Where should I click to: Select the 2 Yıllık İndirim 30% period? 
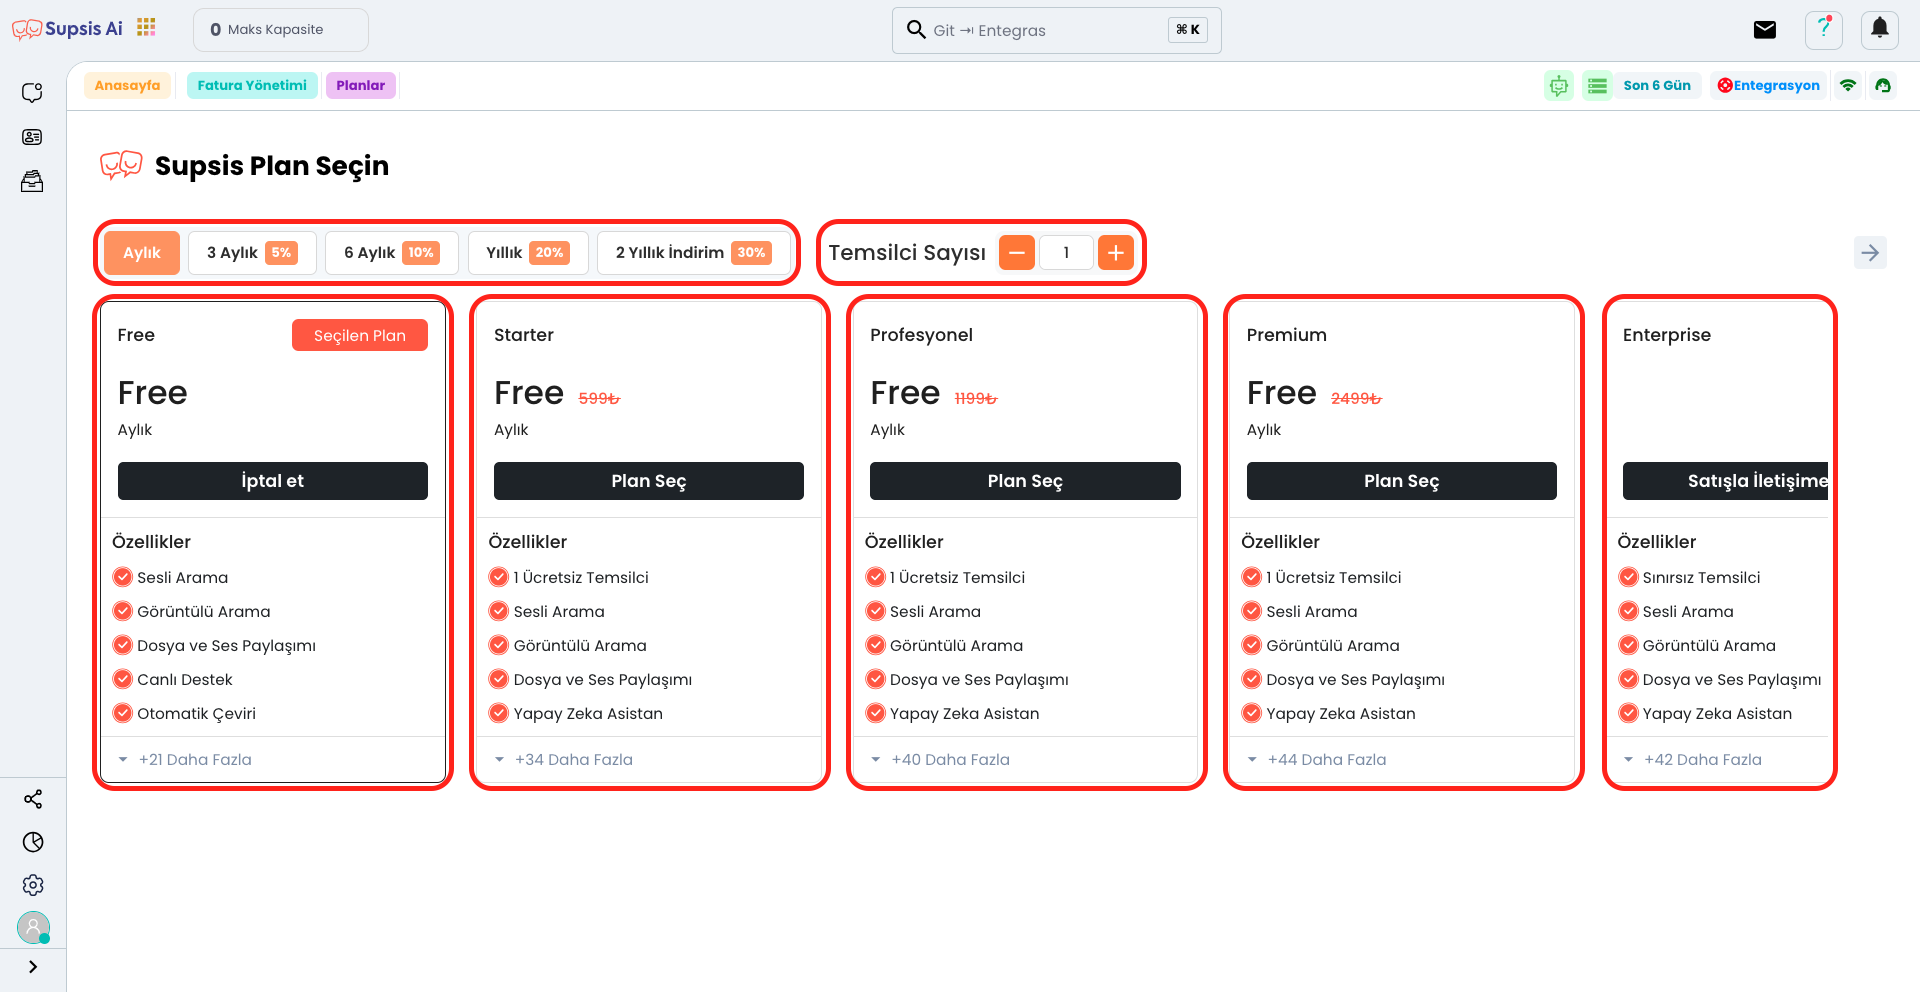(693, 253)
